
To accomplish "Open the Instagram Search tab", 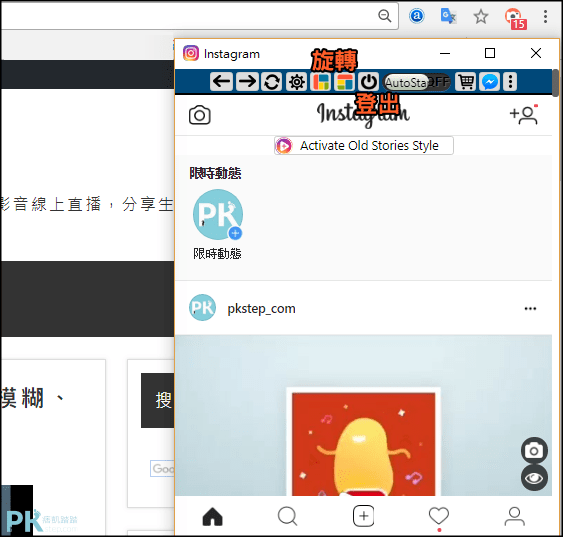I will click(288, 517).
